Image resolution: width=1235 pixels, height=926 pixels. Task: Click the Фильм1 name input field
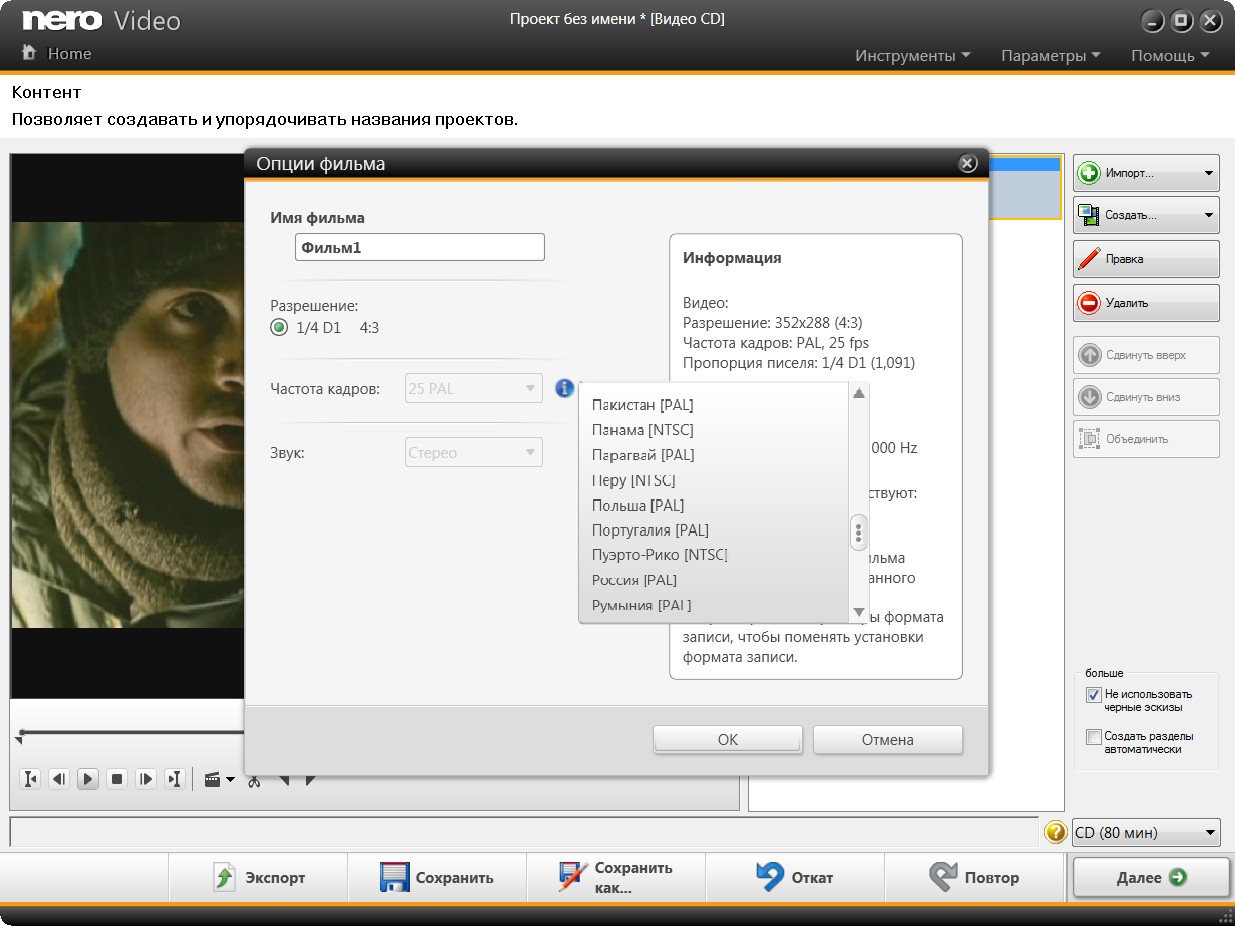click(420, 247)
